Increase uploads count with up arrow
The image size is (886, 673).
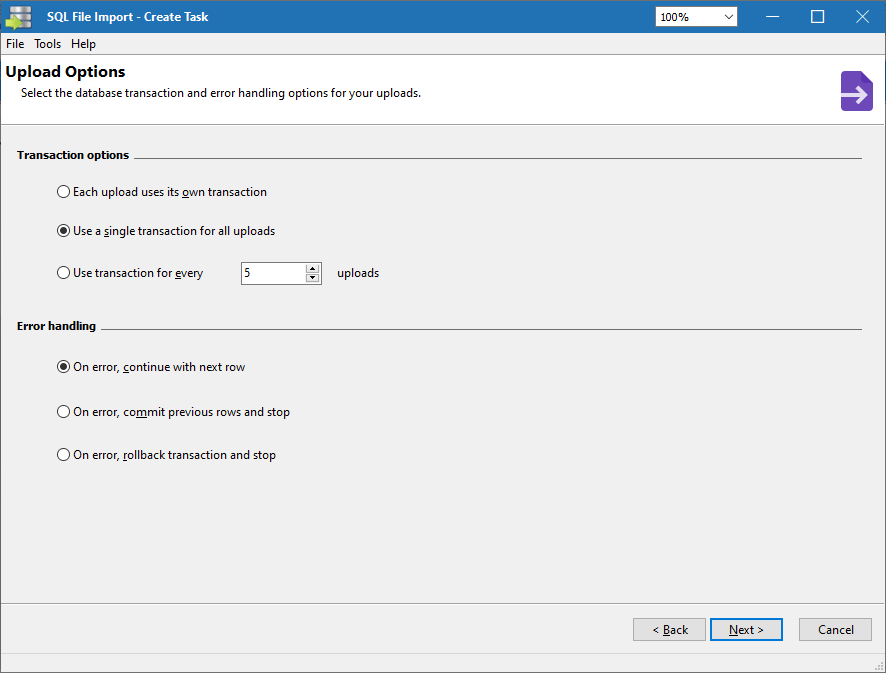tap(313, 268)
